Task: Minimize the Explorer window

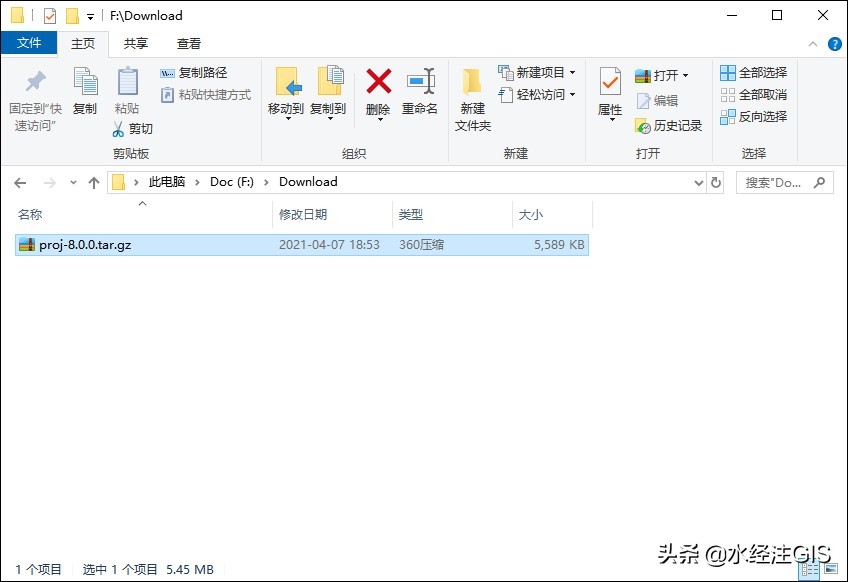Action: [732, 15]
